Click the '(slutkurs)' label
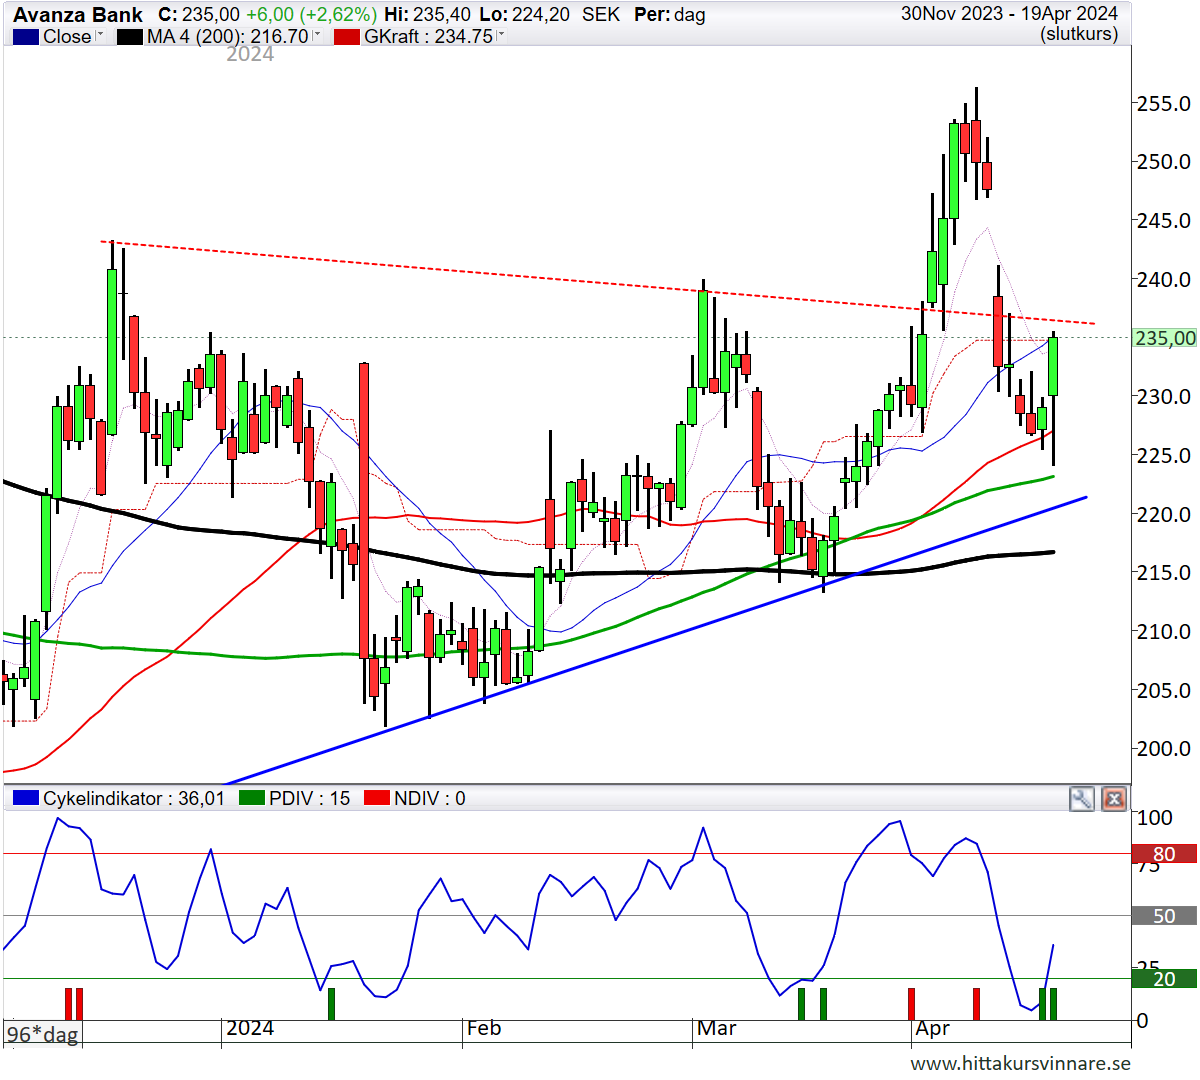 click(x=1079, y=34)
